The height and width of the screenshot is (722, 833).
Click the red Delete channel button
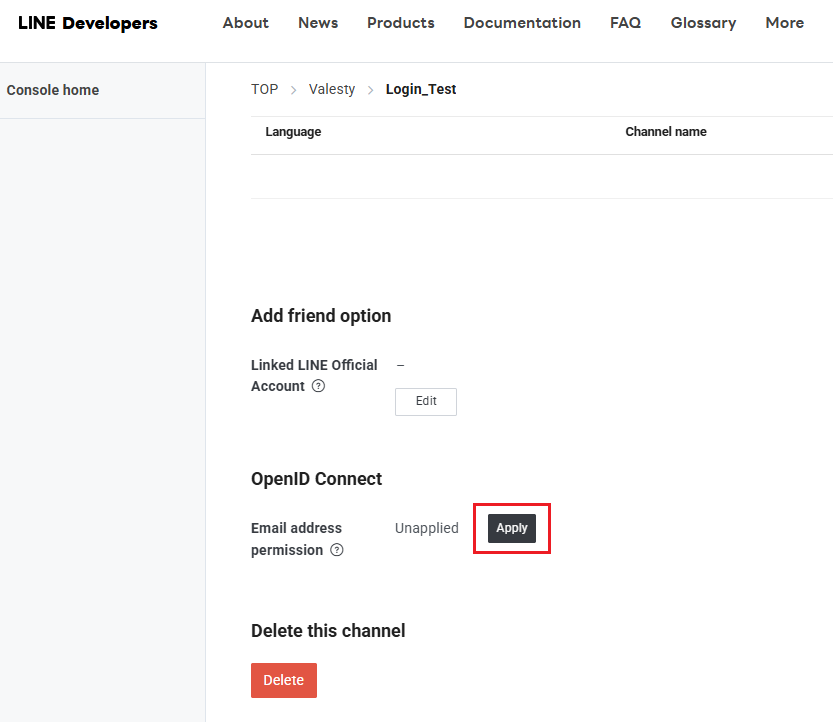click(284, 680)
